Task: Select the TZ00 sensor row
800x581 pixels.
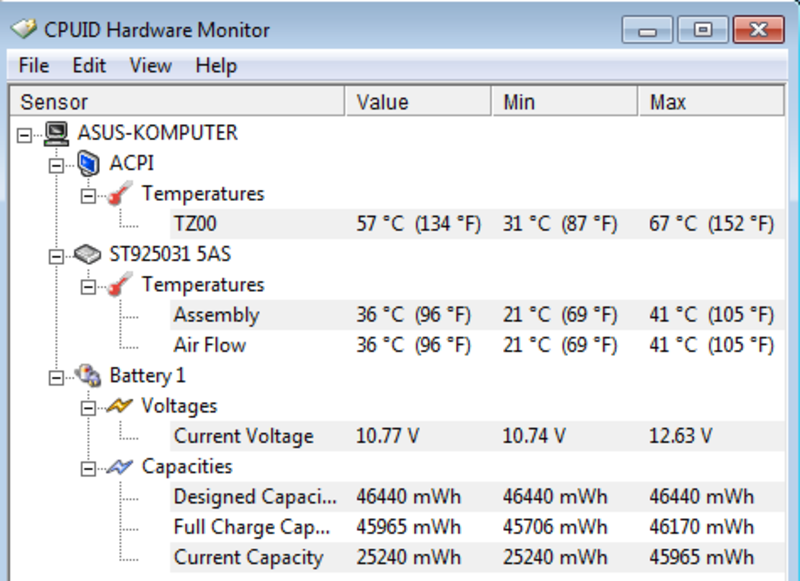Action: [x=477, y=223]
